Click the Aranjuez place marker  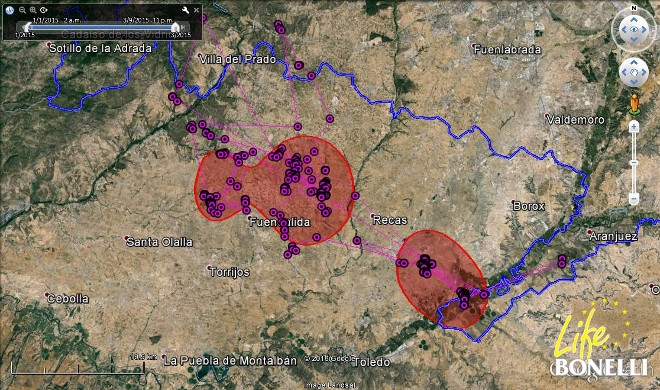(x=590, y=232)
